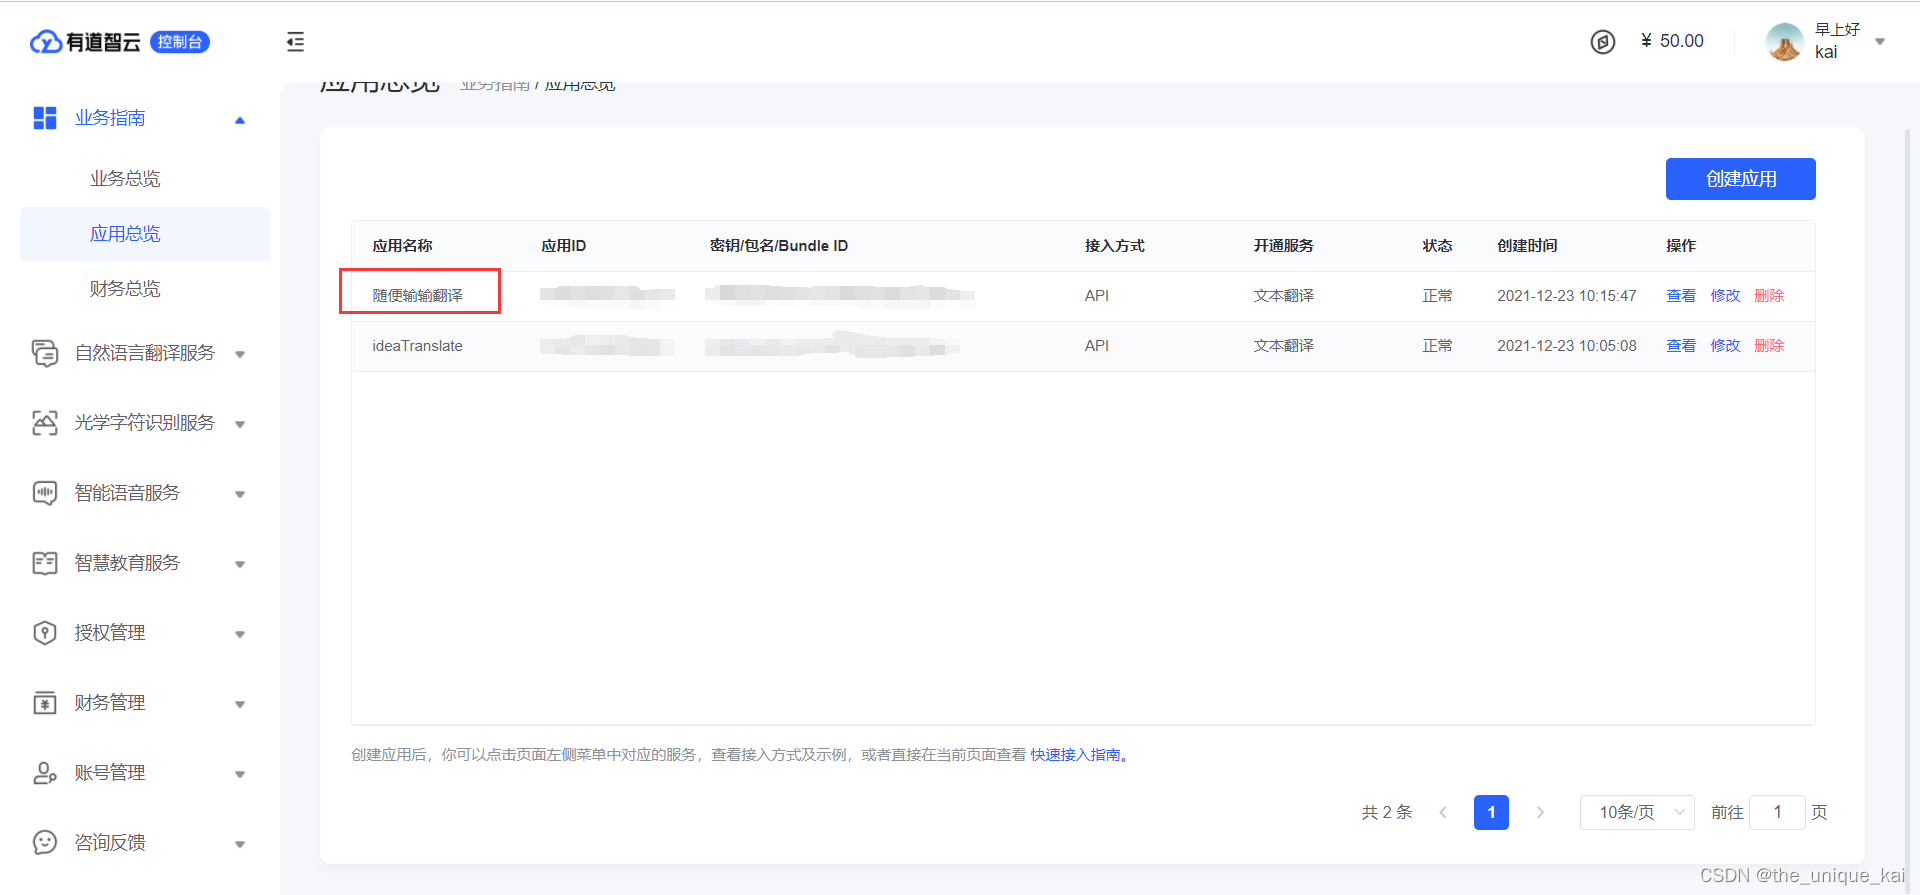Expand the 账号管理 arrow
This screenshot has height=895, width=1920.
[x=240, y=774]
